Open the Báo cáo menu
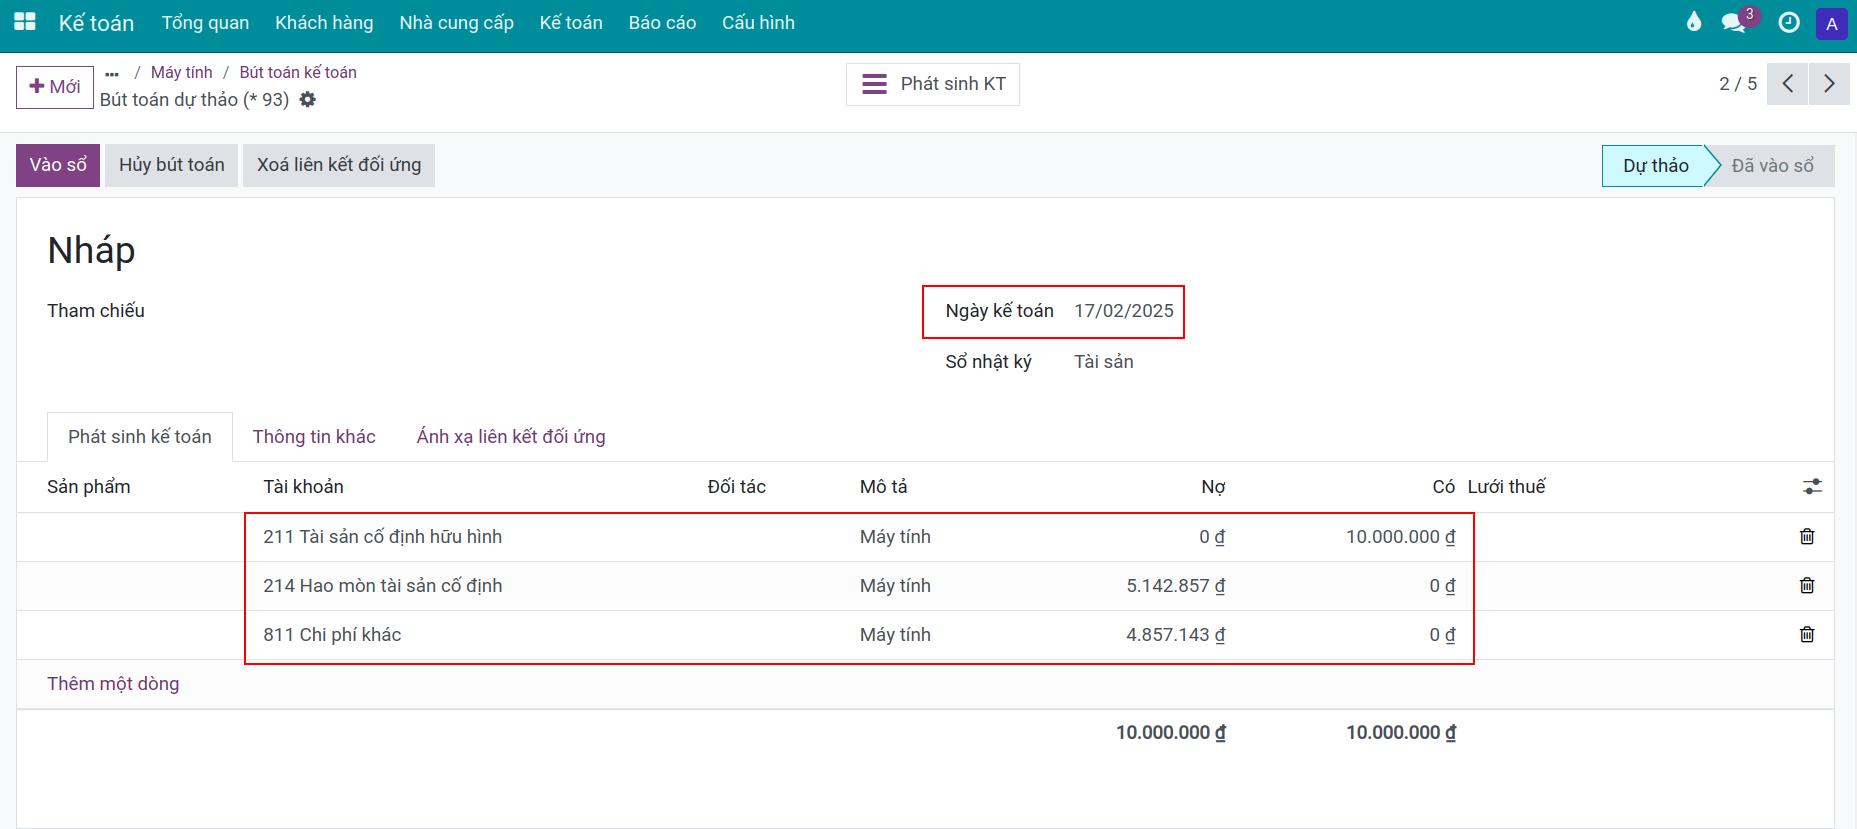 pyautogui.click(x=662, y=23)
